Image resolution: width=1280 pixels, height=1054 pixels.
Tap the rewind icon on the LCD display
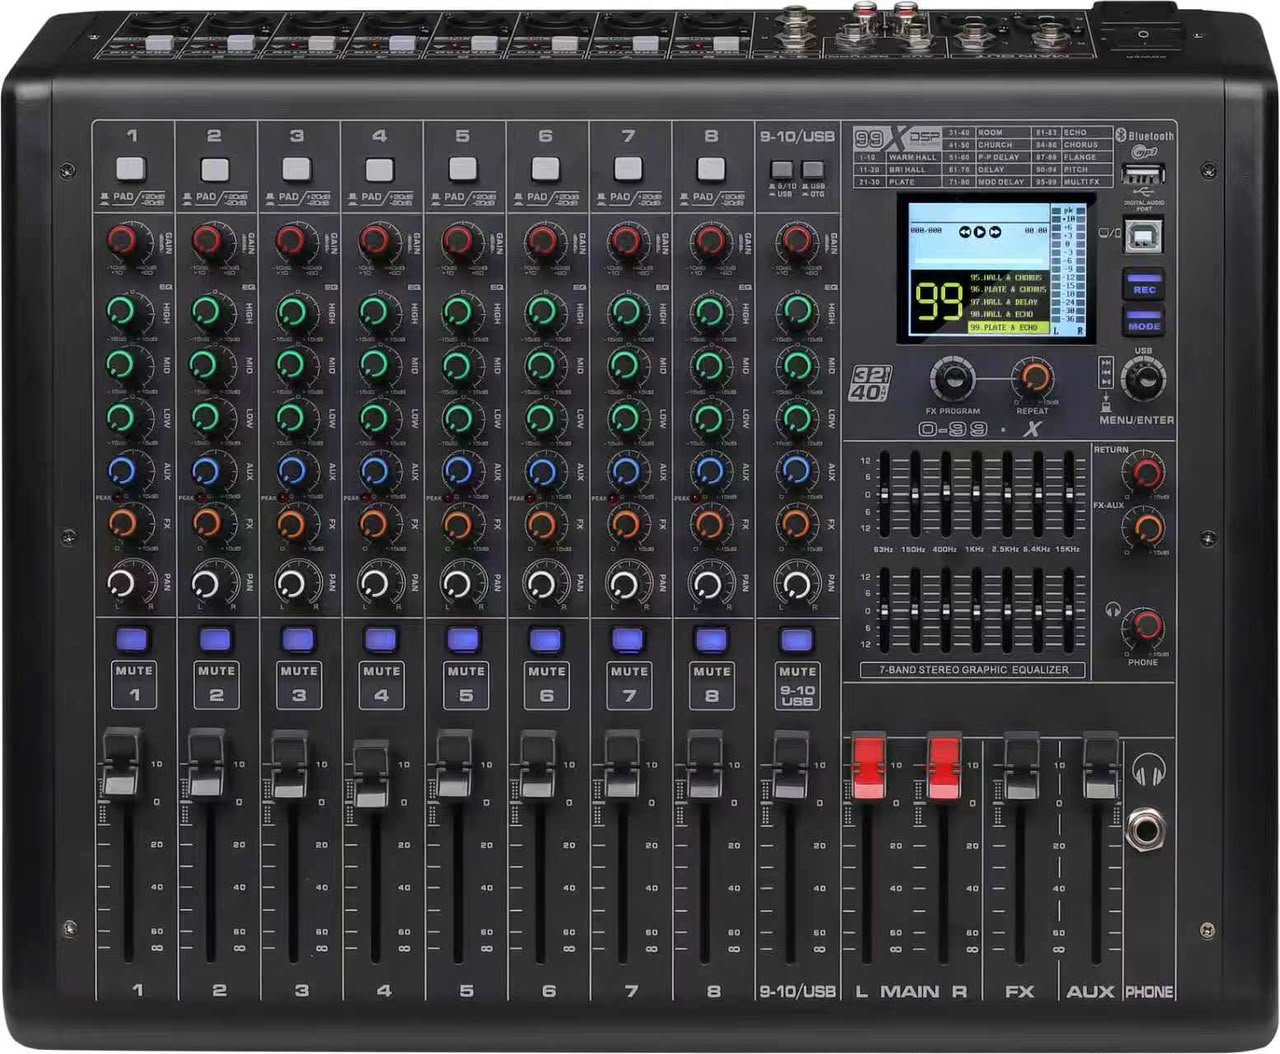[x=967, y=232]
